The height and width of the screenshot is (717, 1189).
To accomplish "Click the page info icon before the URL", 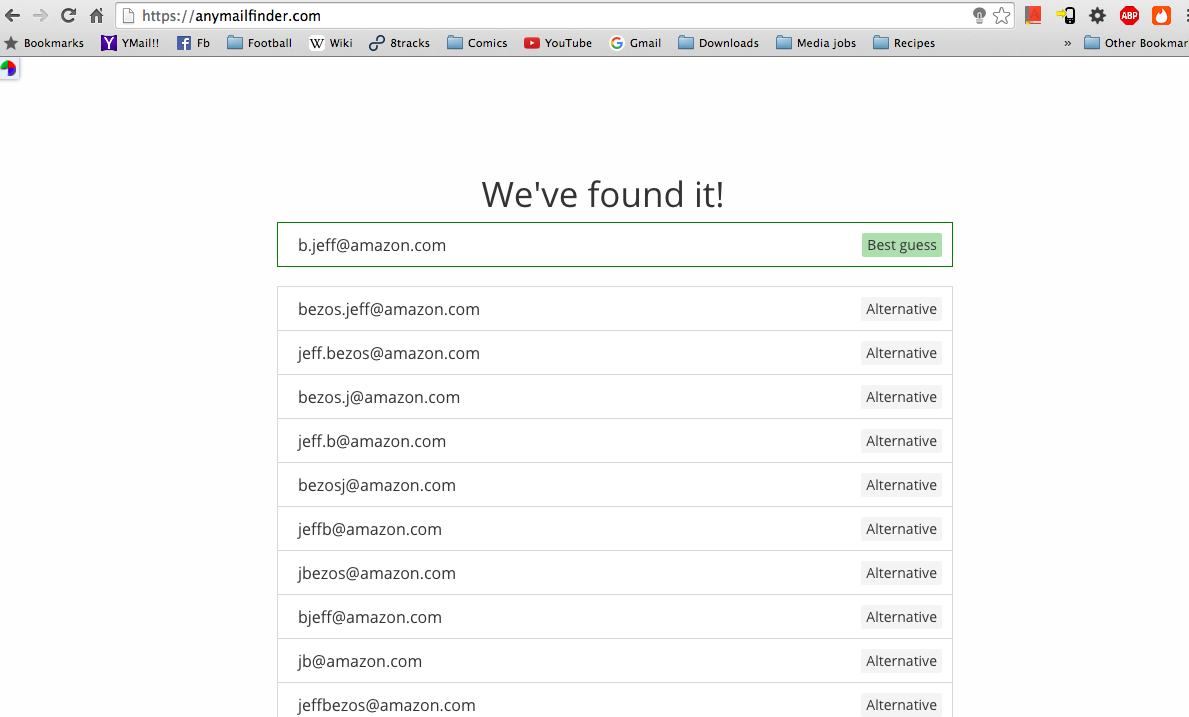I will click(x=129, y=15).
